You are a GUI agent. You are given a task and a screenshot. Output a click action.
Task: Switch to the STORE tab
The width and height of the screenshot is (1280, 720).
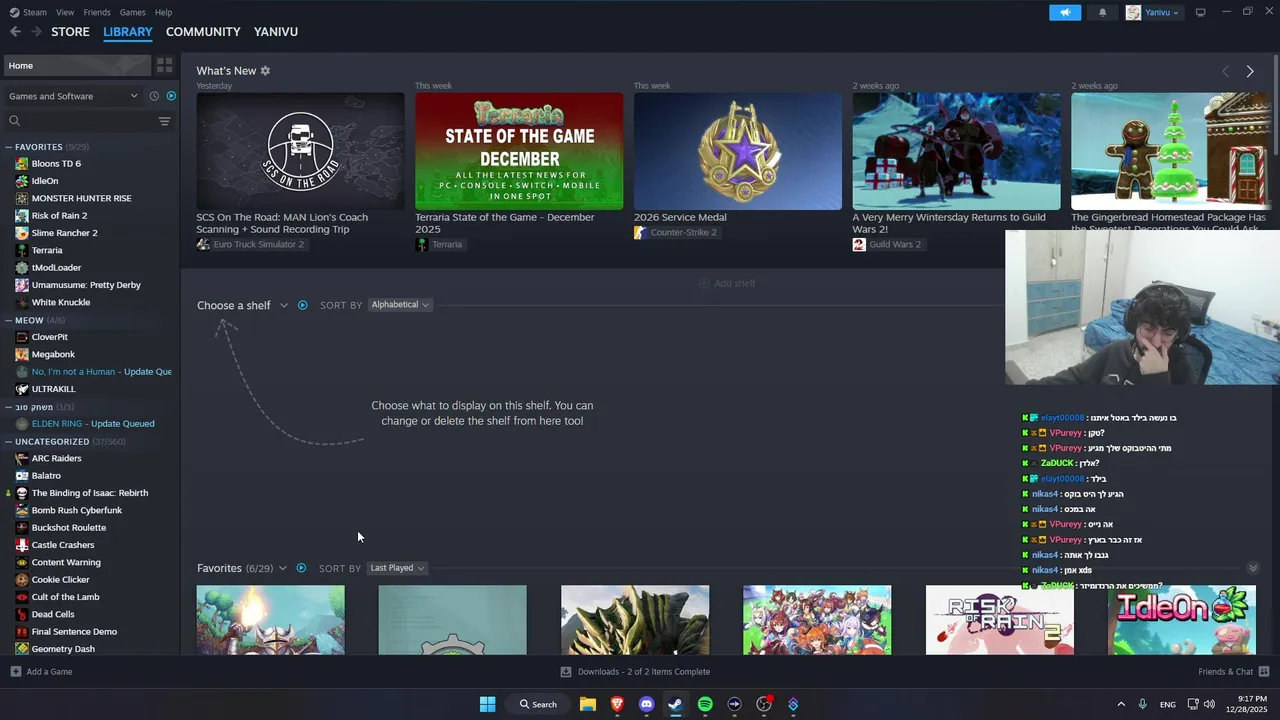click(x=70, y=32)
